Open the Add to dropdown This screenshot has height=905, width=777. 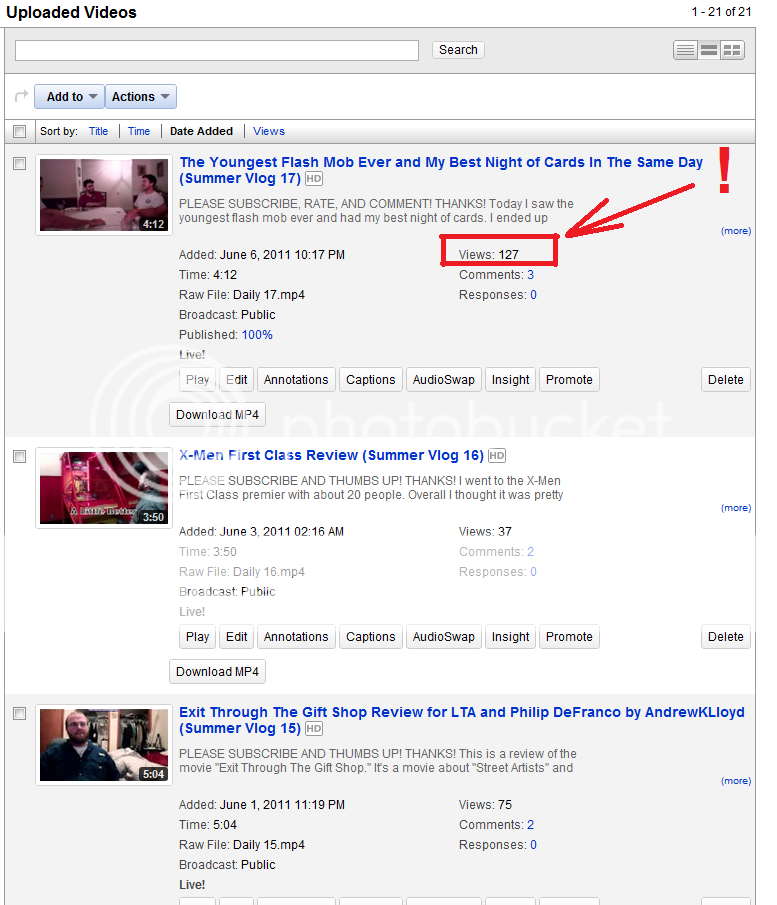[69, 97]
